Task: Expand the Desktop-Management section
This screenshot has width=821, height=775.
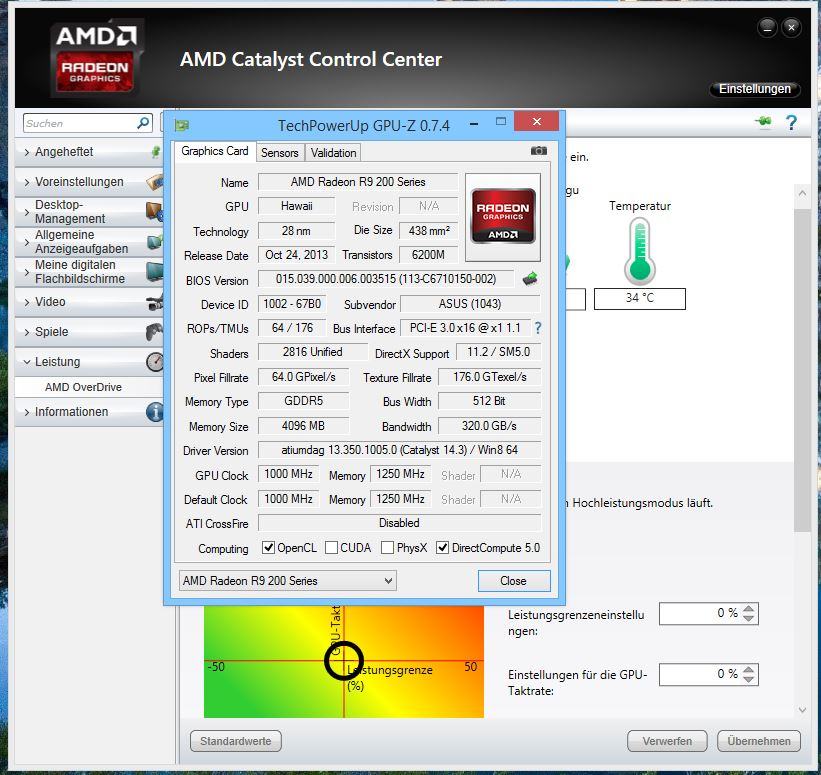Action: click(x=27, y=212)
